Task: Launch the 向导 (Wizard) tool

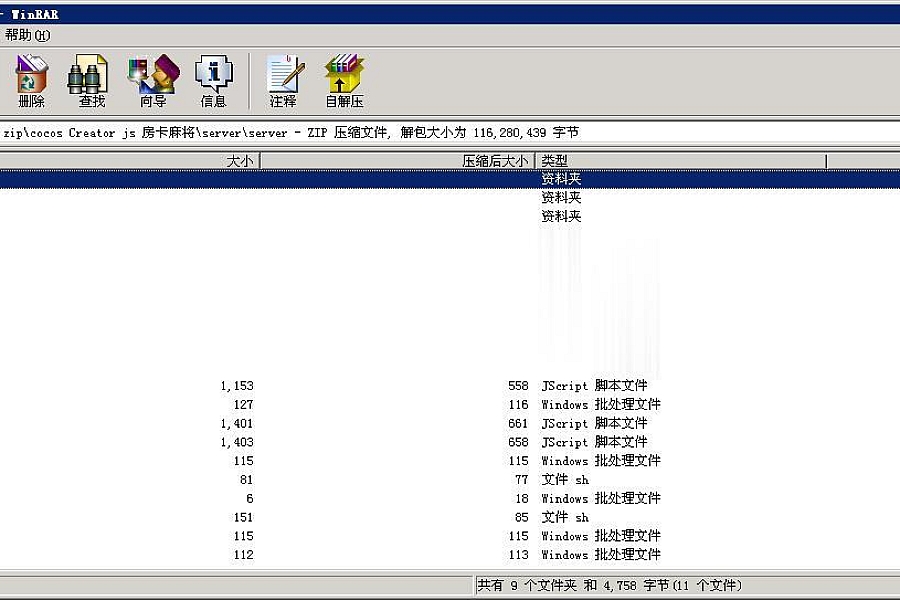Action: pyautogui.click(x=153, y=81)
